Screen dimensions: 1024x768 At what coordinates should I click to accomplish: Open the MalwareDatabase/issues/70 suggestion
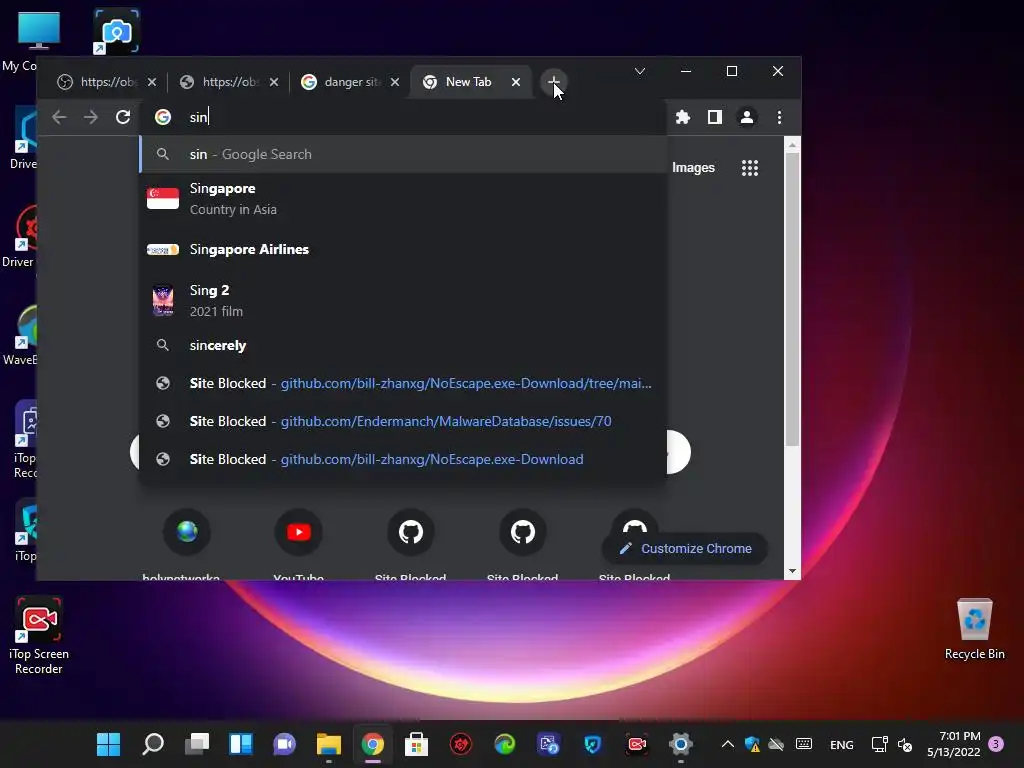click(x=404, y=421)
